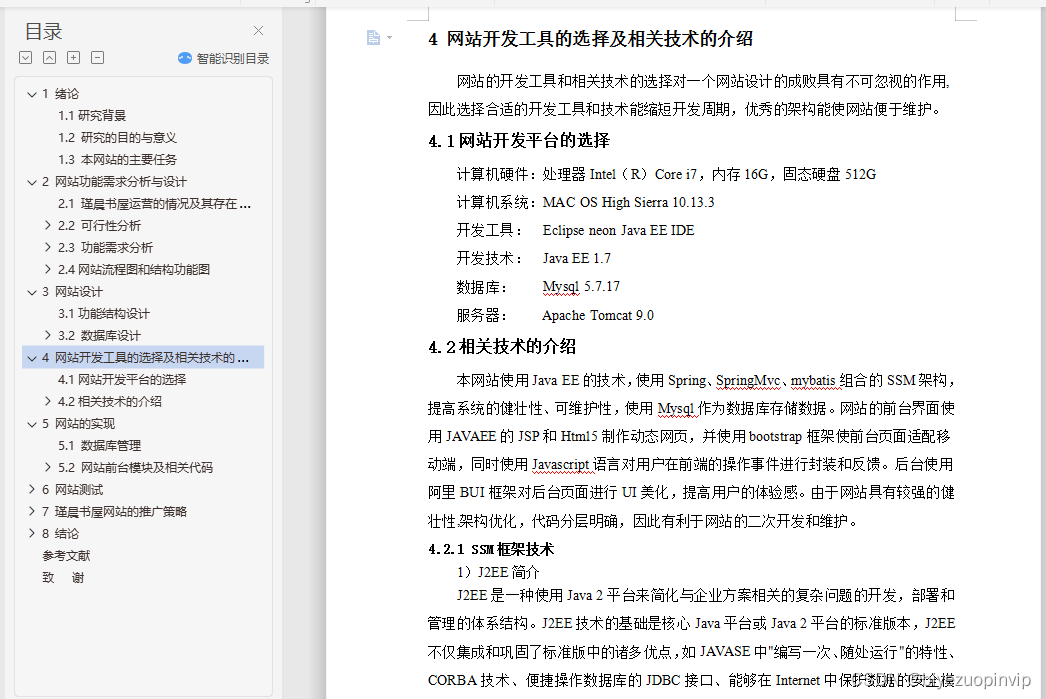The height and width of the screenshot is (699, 1046).
Task: Click heading 4.1 网站开发平台的选择 in document
Action: click(519, 140)
